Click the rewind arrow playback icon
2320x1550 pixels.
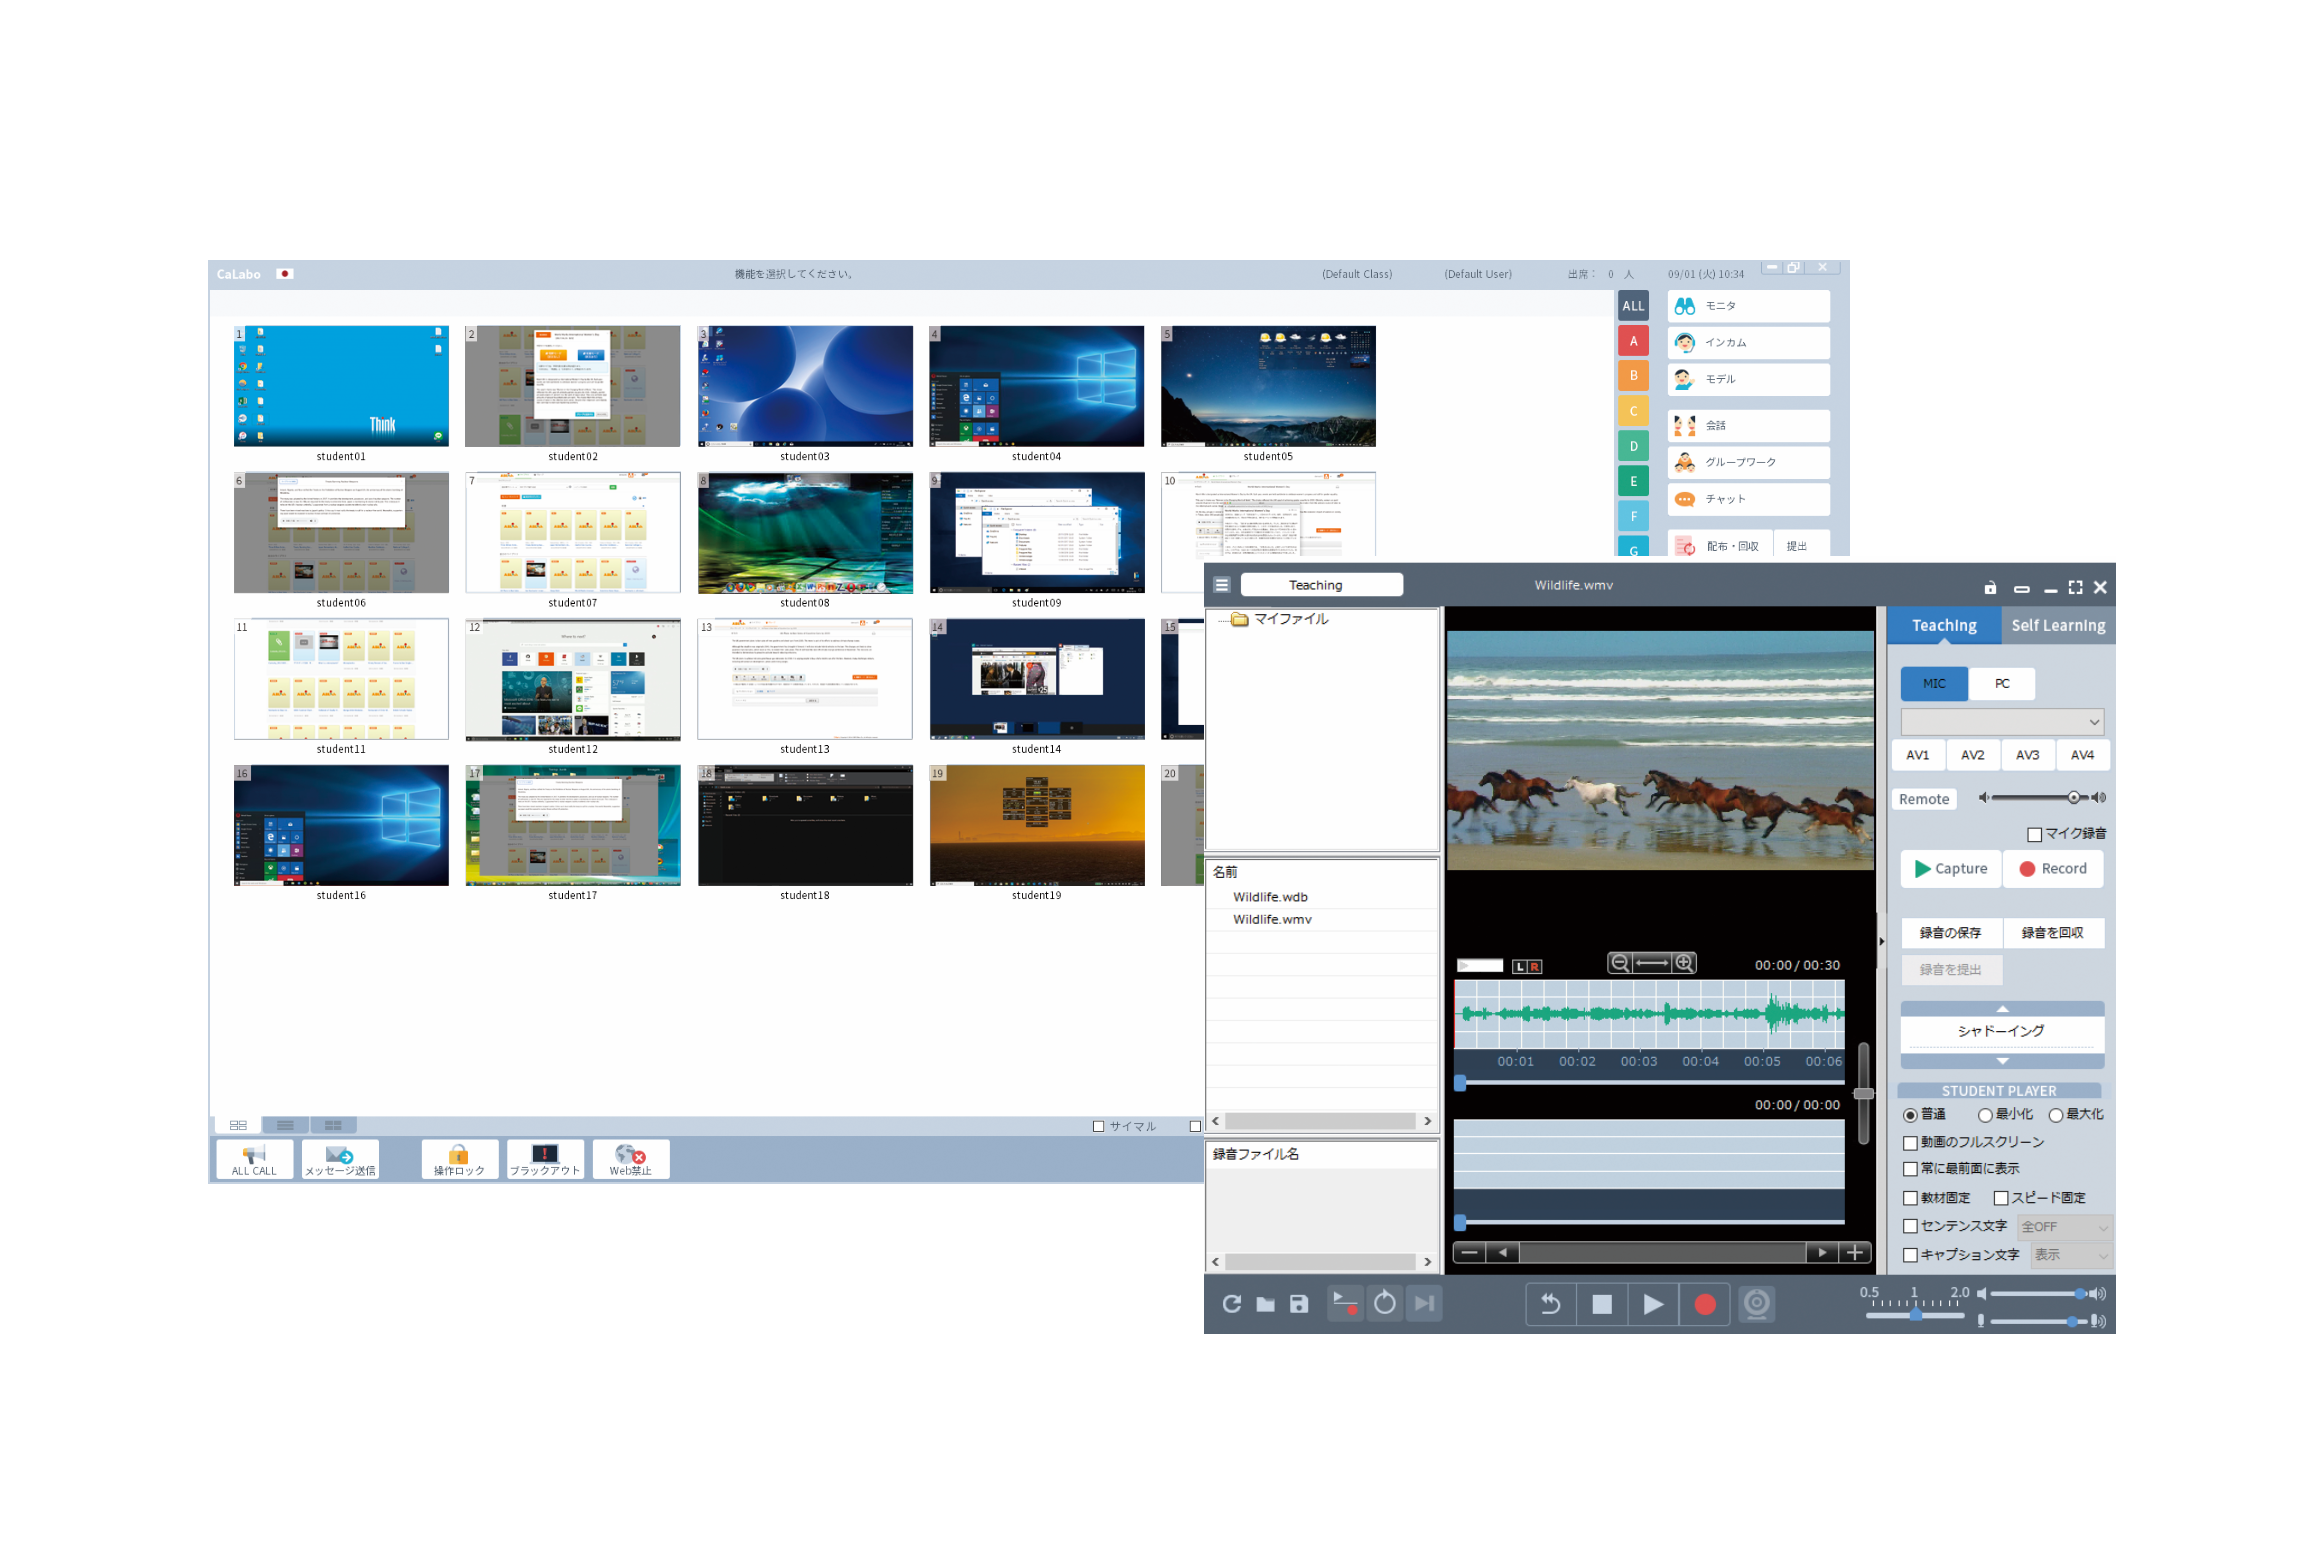1551,1304
